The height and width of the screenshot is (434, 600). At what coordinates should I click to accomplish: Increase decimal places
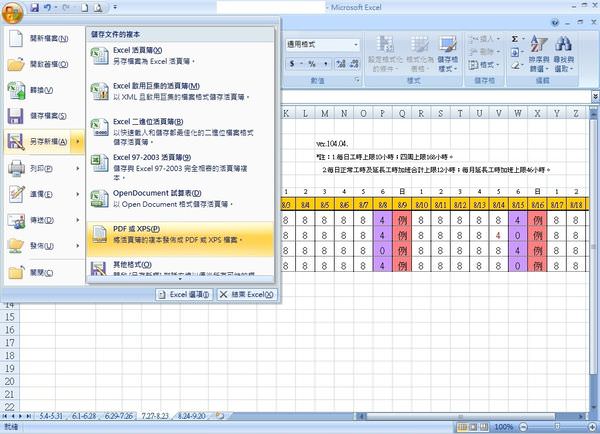[x=340, y=64]
